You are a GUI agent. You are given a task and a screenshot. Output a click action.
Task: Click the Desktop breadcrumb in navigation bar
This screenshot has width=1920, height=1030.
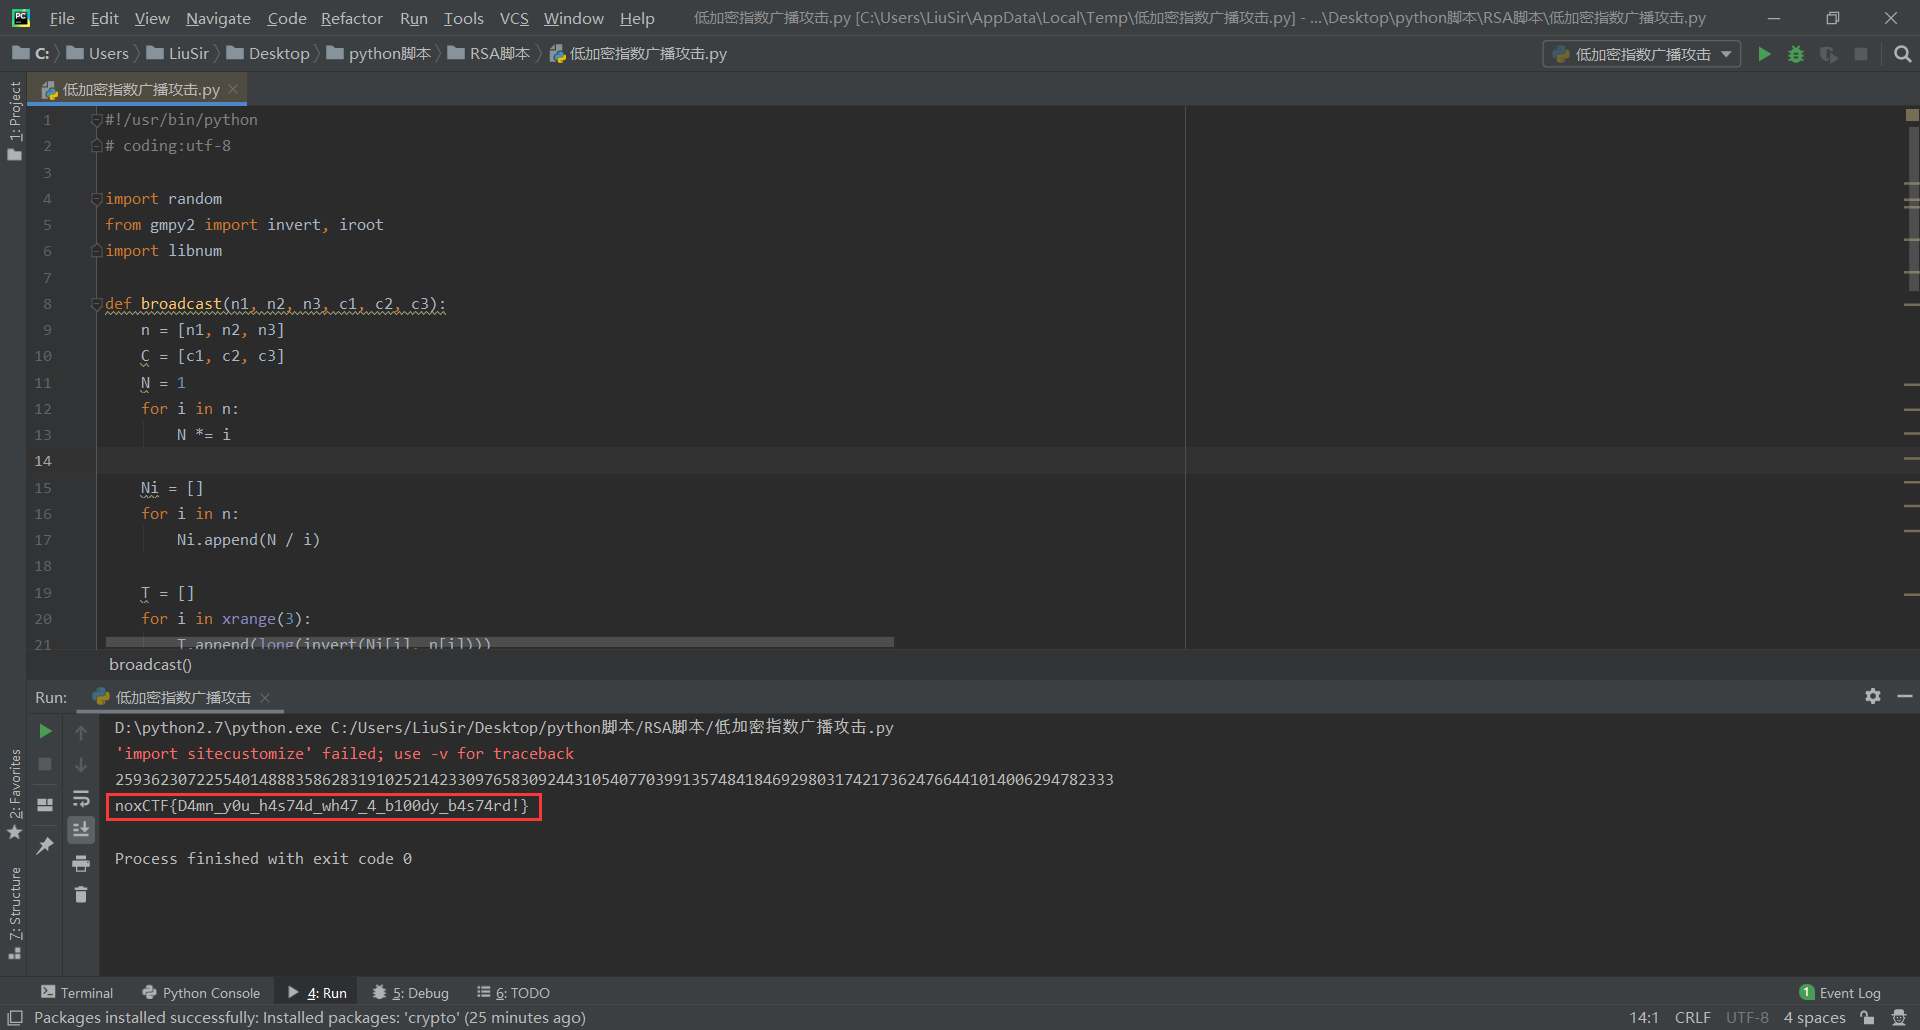268,54
